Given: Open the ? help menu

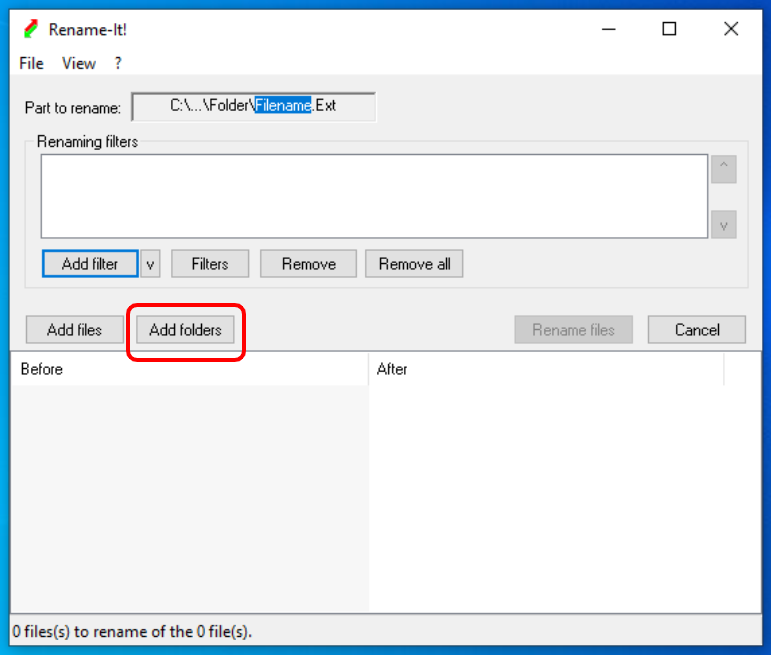Looking at the screenshot, I should point(118,63).
